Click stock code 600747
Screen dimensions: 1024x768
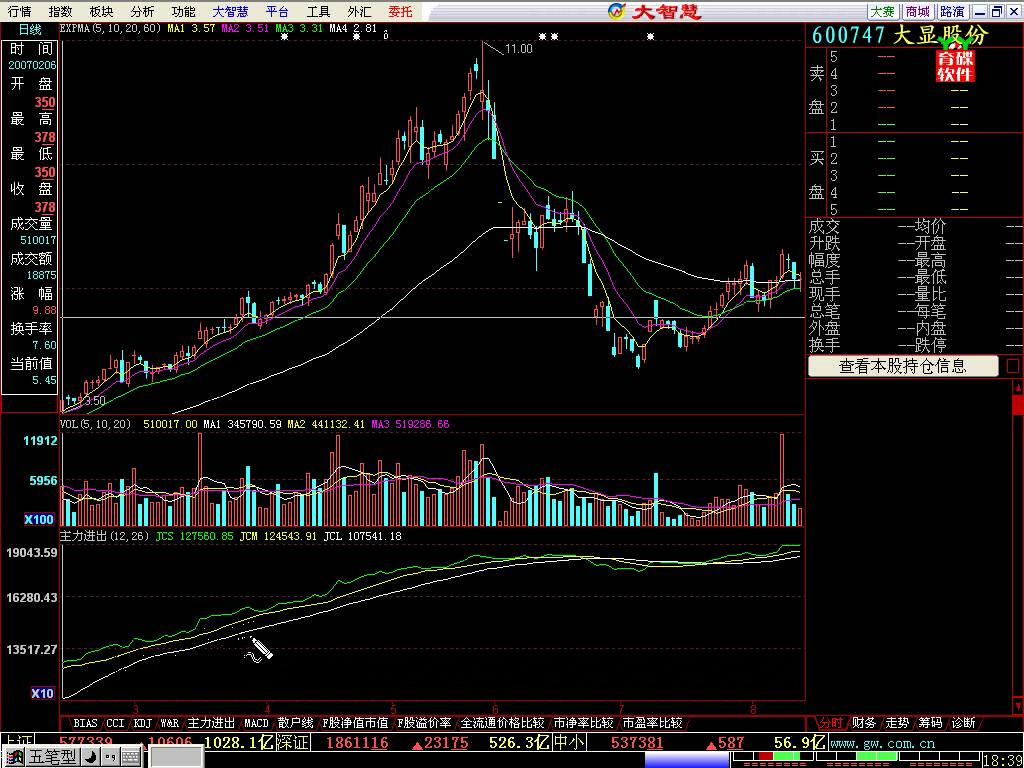pyautogui.click(x=848, y=35)
